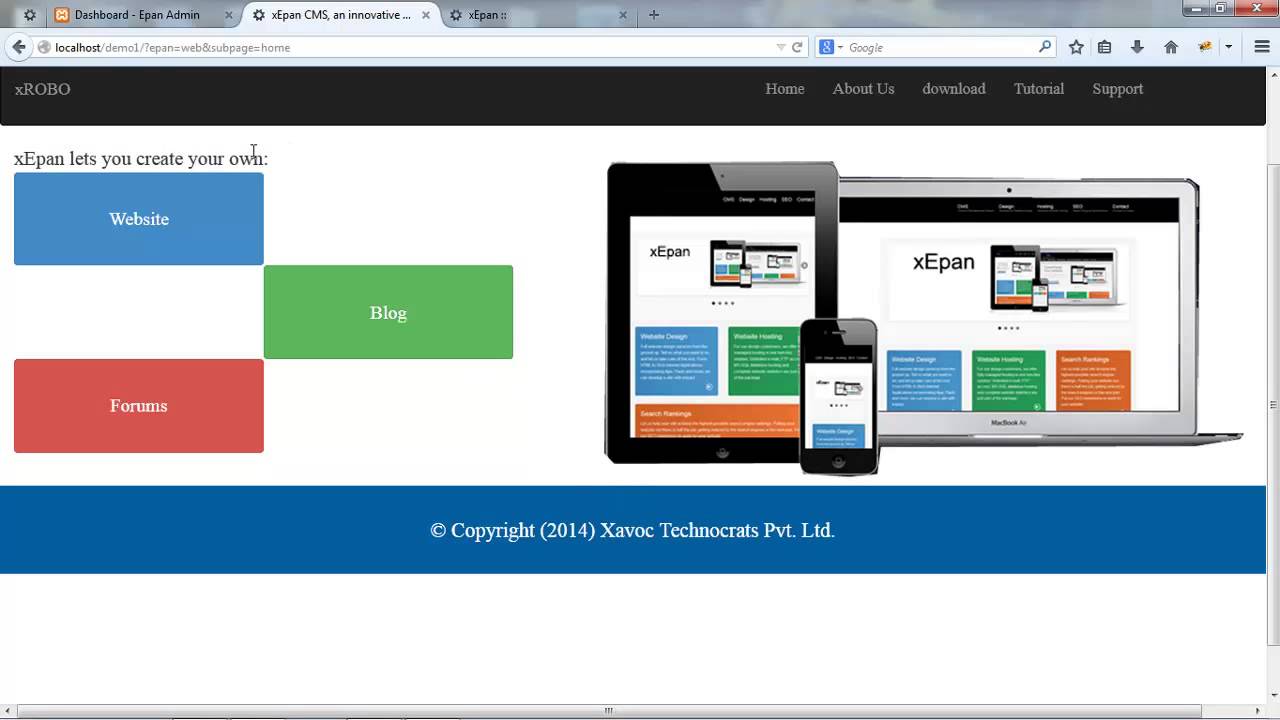Close the Dashboard - Epan Admin tab

pos(228,15)
